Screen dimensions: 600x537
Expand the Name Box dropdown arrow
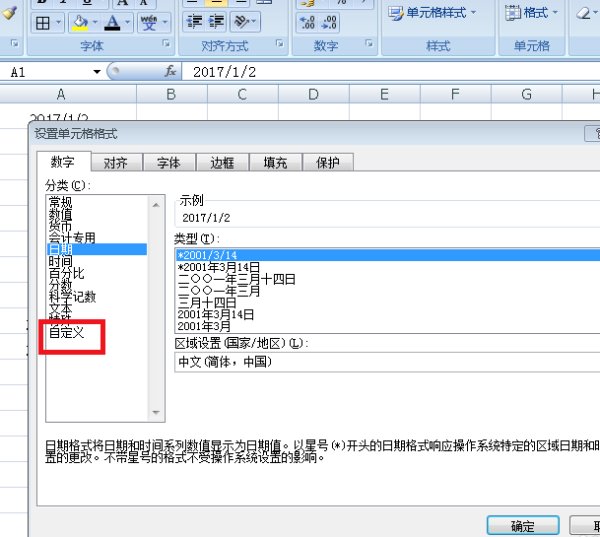tap(97, 72)
